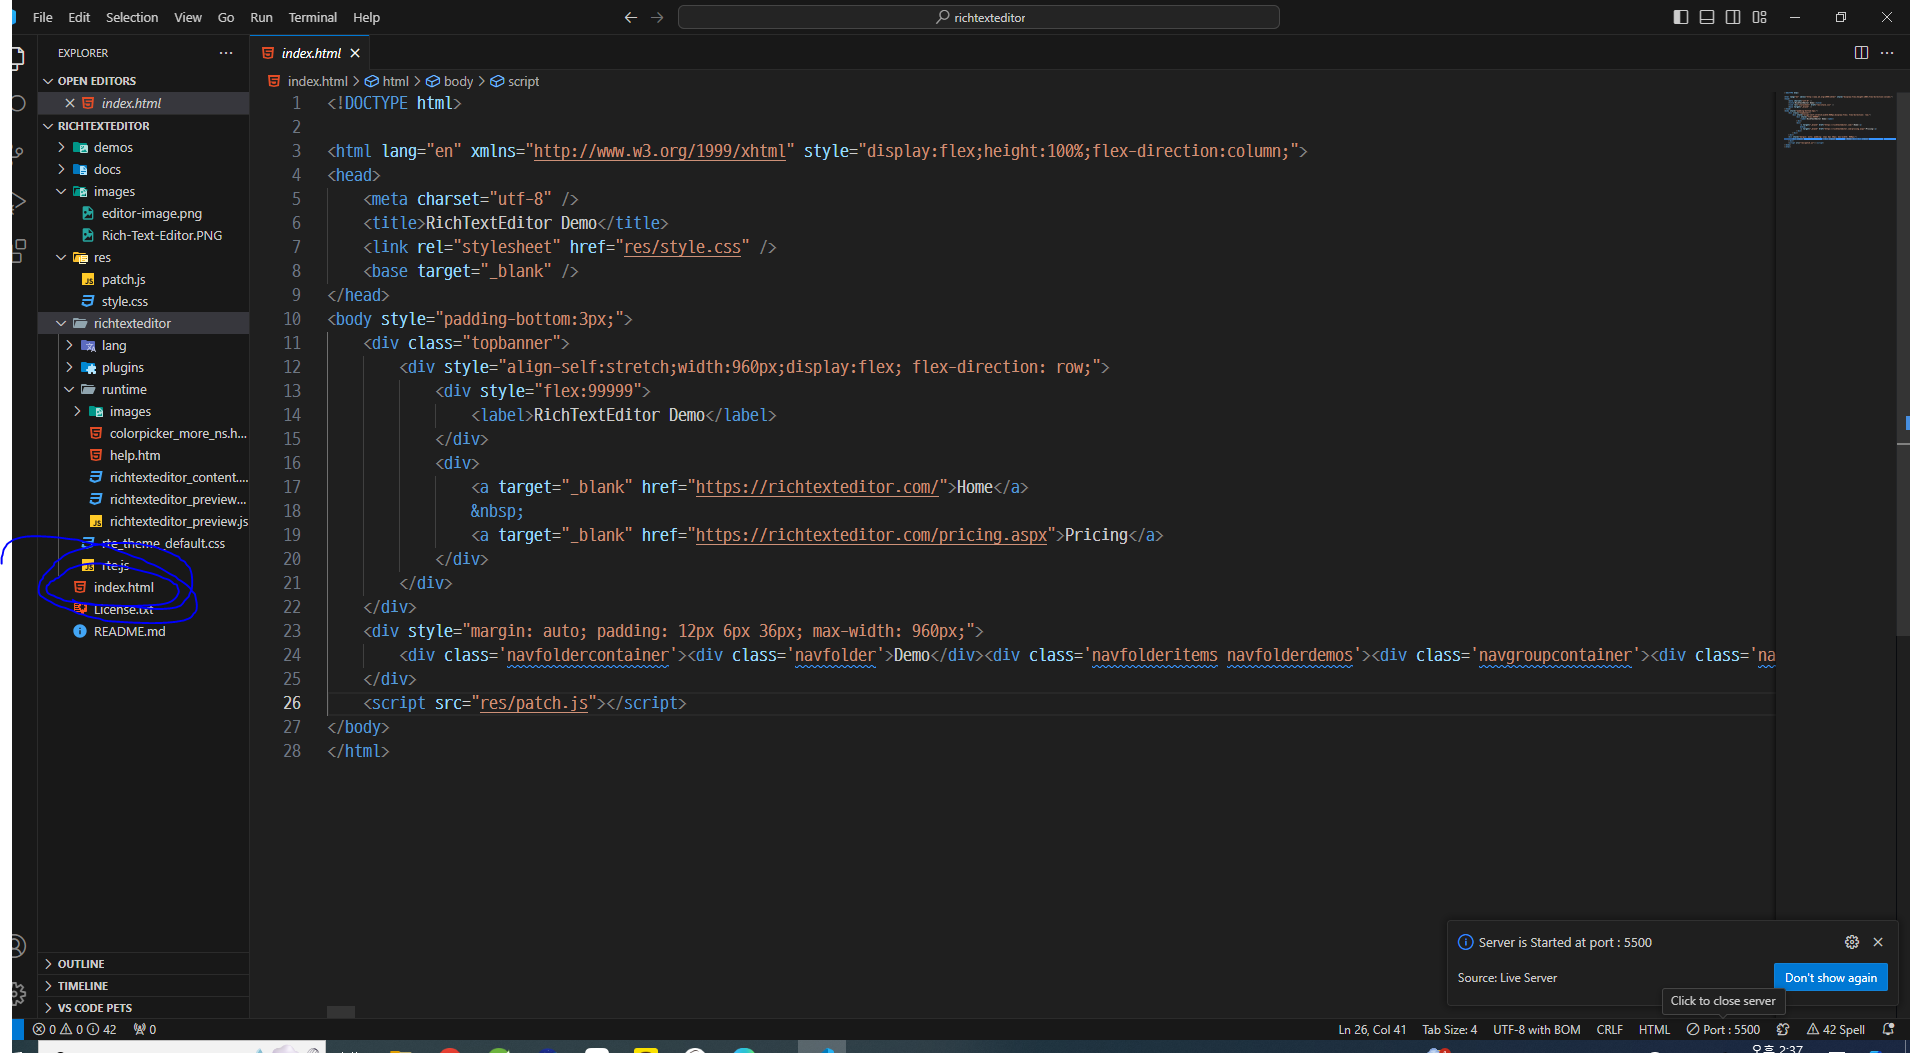Open Run and Debug view icon

pos(18,201)
